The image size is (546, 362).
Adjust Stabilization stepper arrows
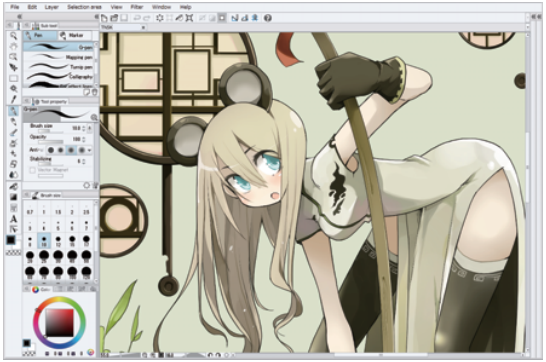point(84,162)
